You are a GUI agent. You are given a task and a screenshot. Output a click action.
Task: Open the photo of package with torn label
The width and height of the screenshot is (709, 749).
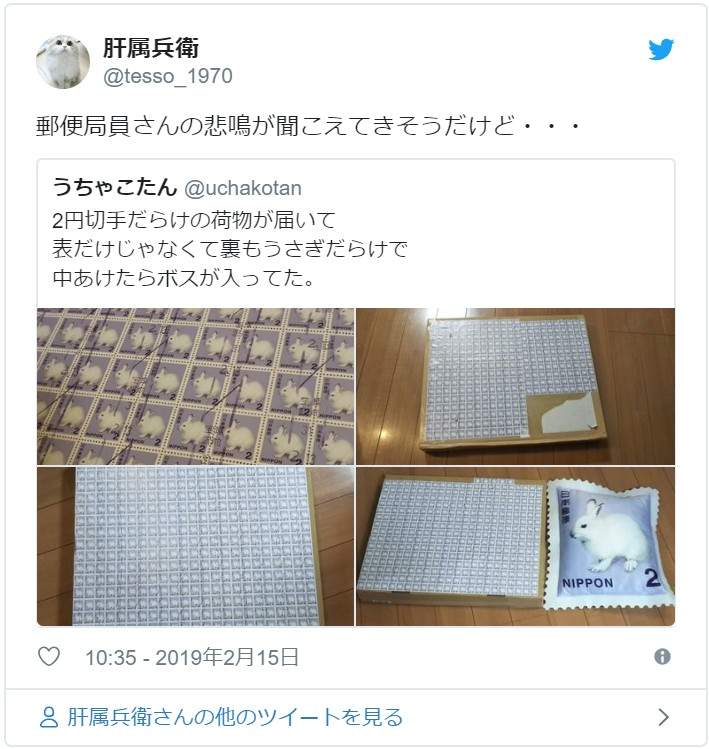click(516, 386)
